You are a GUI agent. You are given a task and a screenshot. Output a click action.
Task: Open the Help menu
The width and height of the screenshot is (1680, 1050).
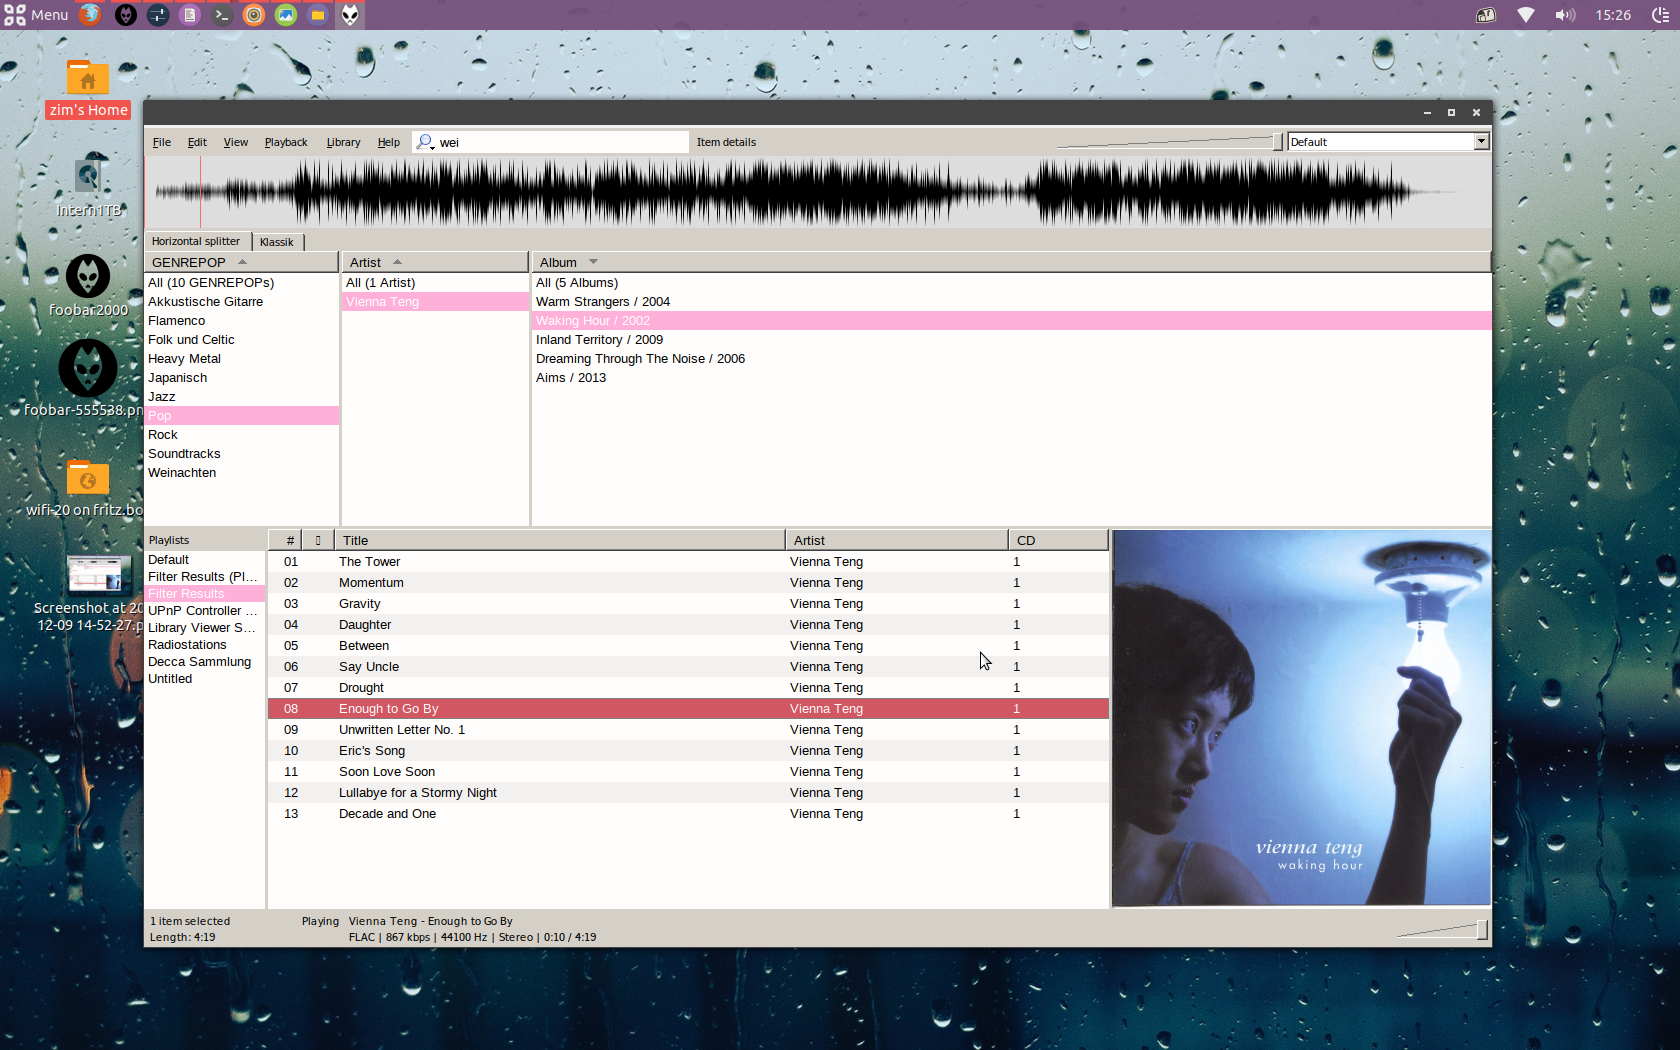tap(389, 142)
